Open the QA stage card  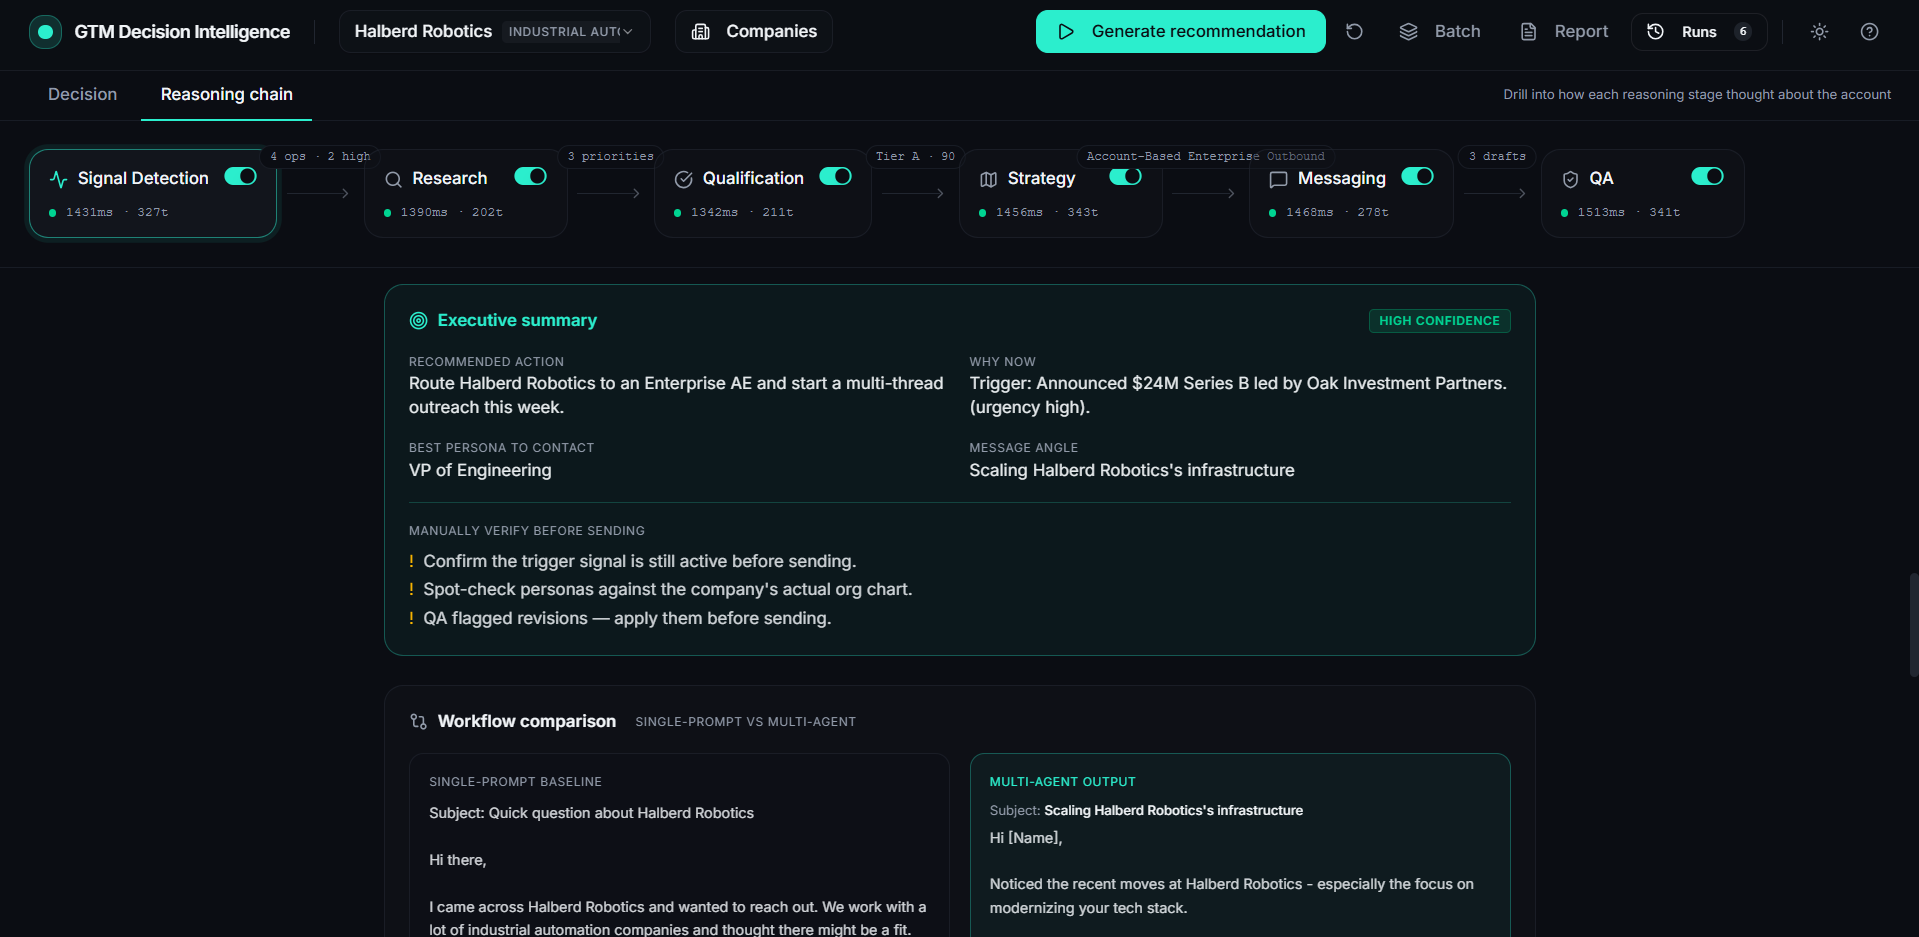pyautogui.click(x=1643, y=194)
